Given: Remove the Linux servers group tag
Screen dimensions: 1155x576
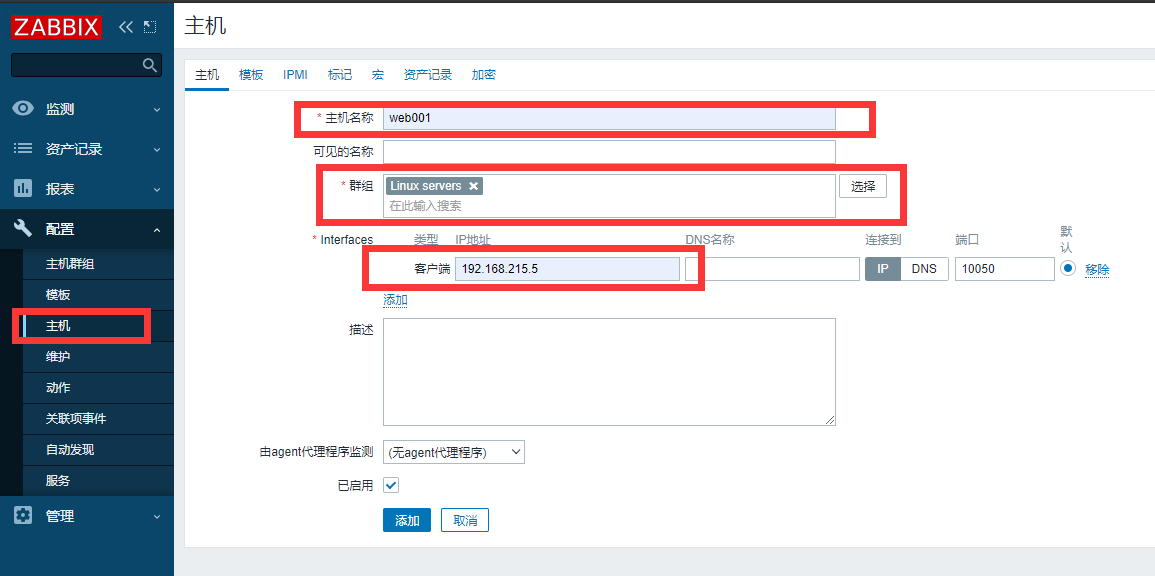Looking at the screenshot, I should pyautogui.click(x=474, y=186).
